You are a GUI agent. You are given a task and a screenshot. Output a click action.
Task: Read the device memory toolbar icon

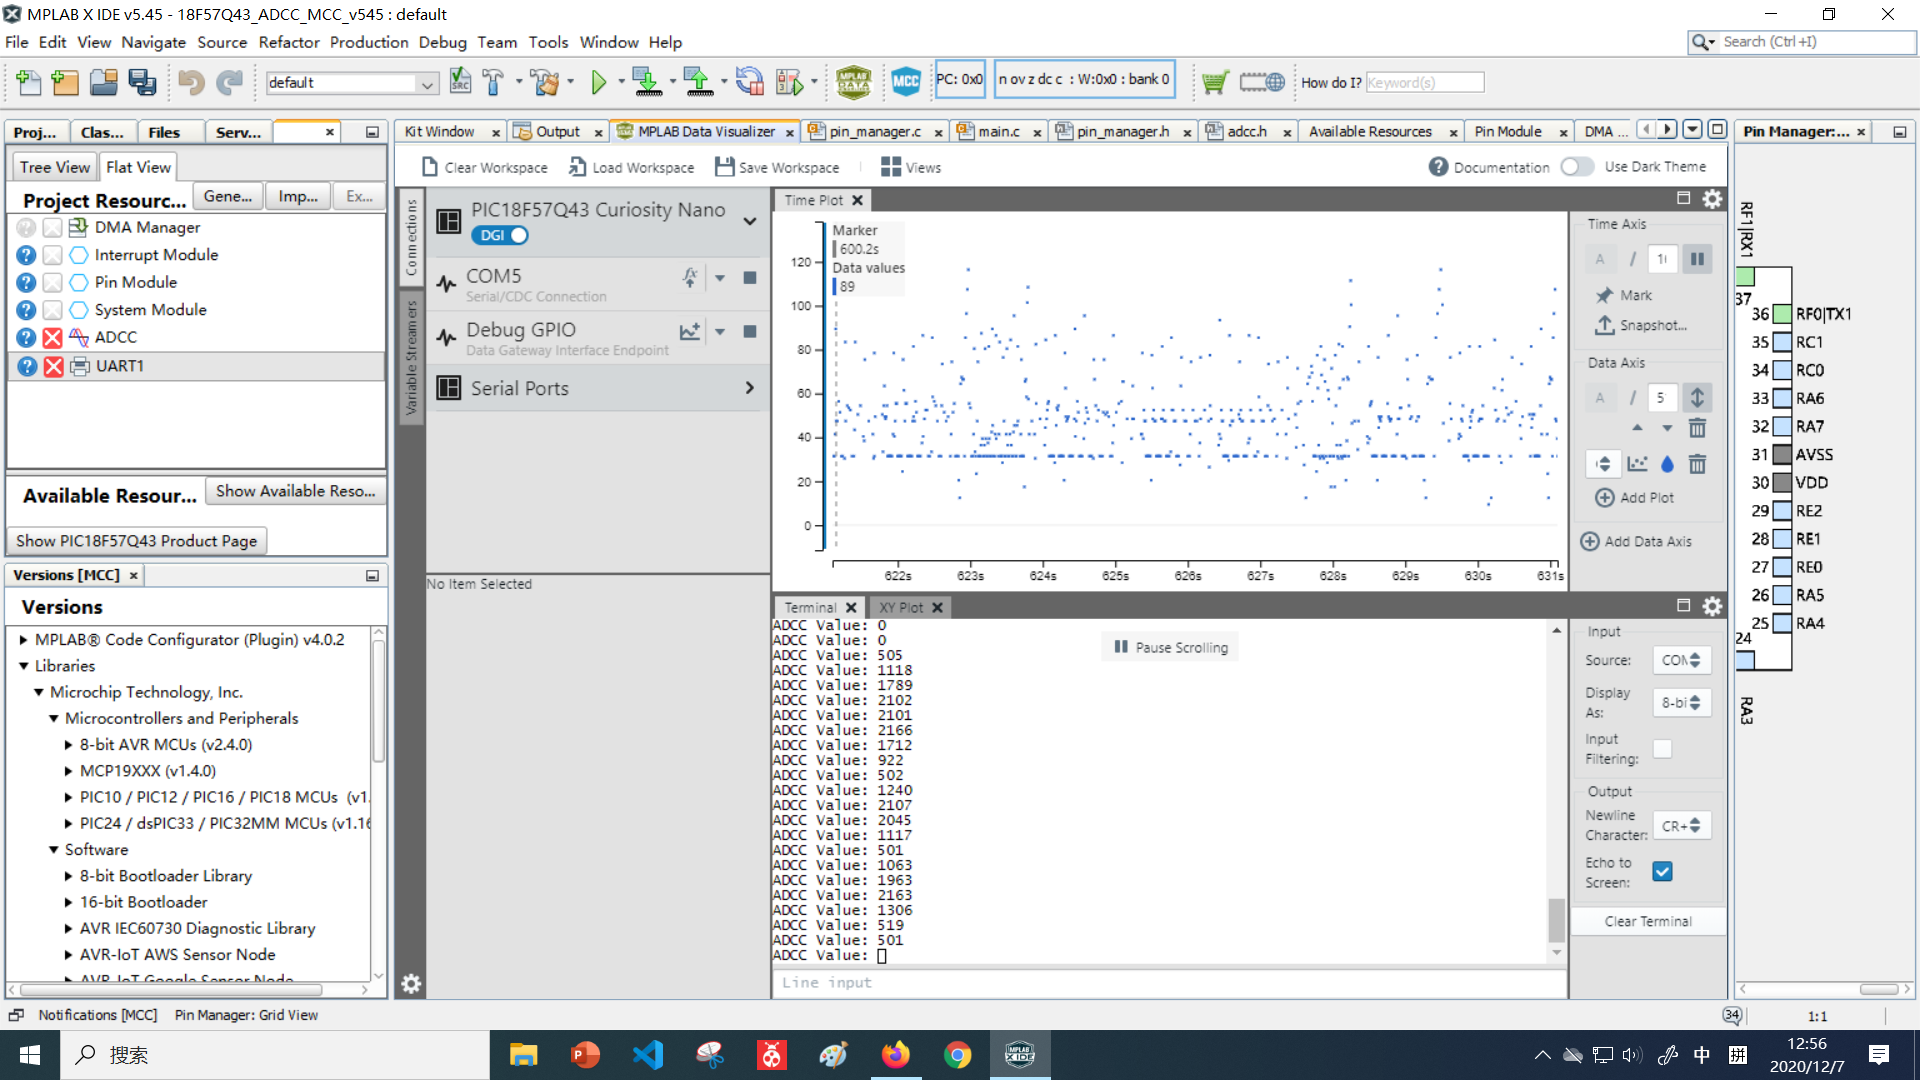pyautogui.click(x=699, y=82)
